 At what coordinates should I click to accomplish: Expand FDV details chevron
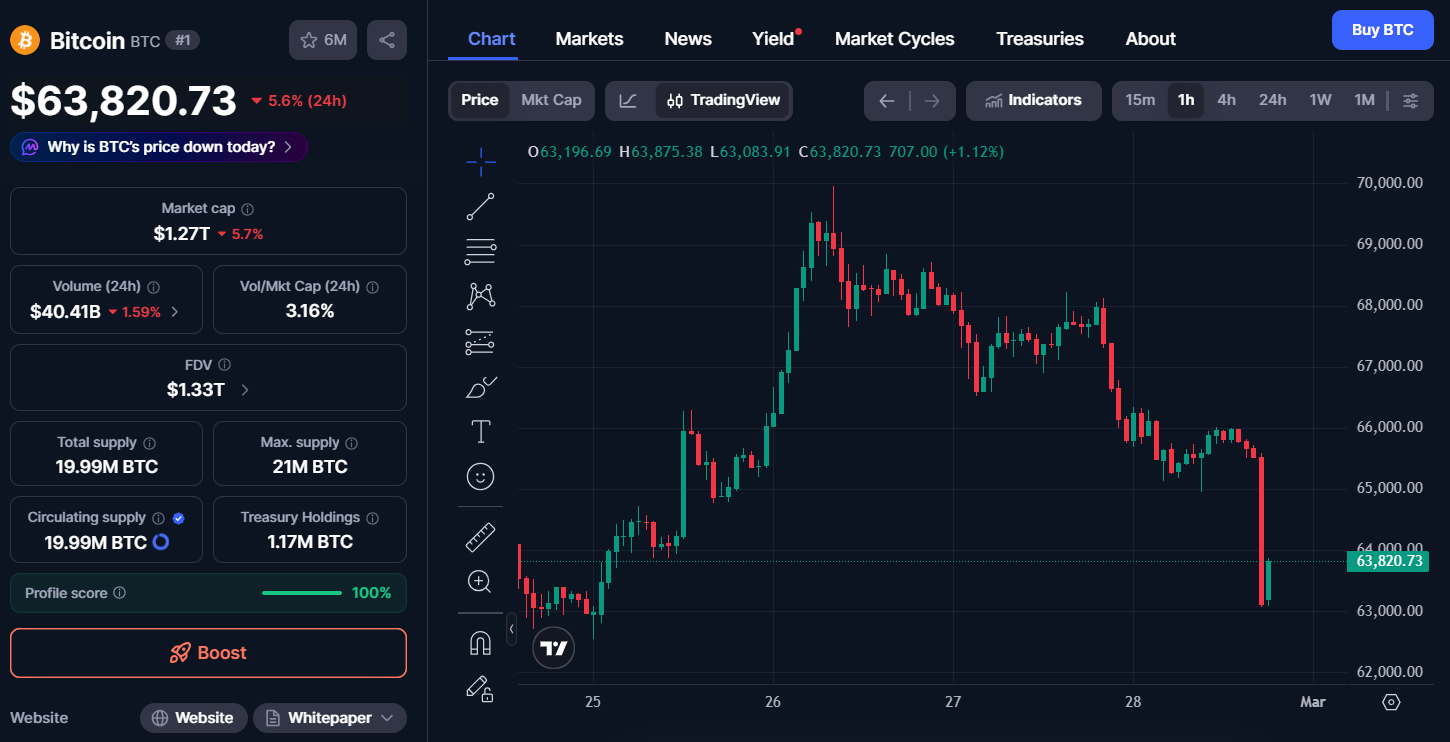245,390
